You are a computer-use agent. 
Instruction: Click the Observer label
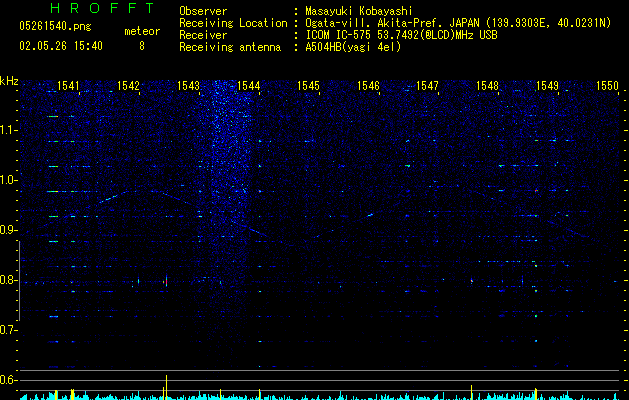pyautogui.click(x=203, y=11)
